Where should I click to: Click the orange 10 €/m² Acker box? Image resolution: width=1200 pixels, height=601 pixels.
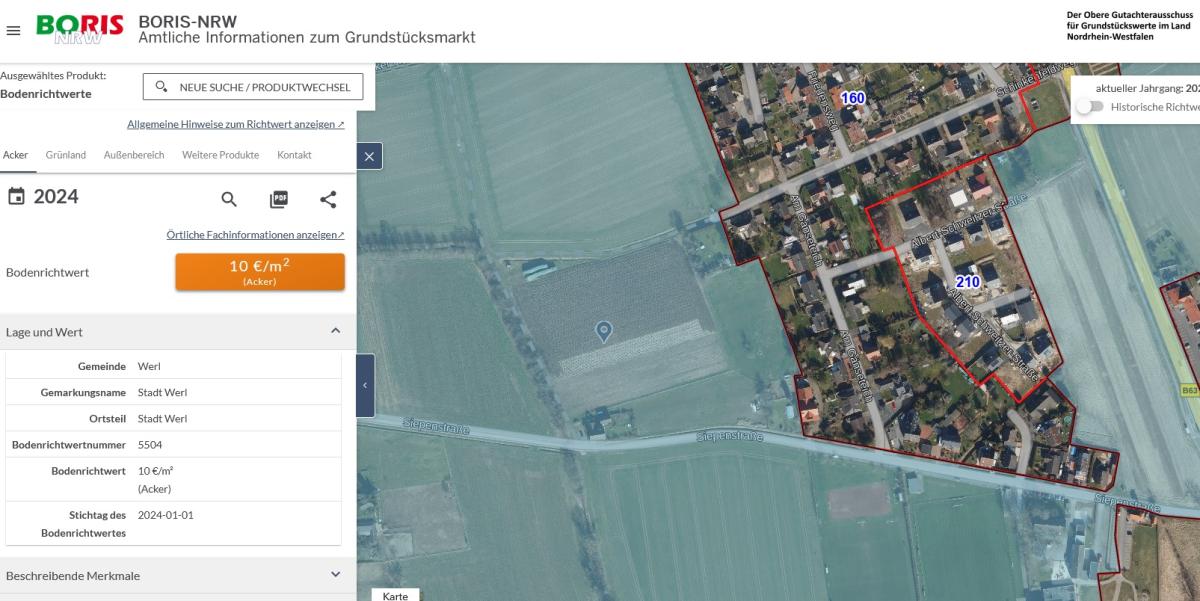260,272
